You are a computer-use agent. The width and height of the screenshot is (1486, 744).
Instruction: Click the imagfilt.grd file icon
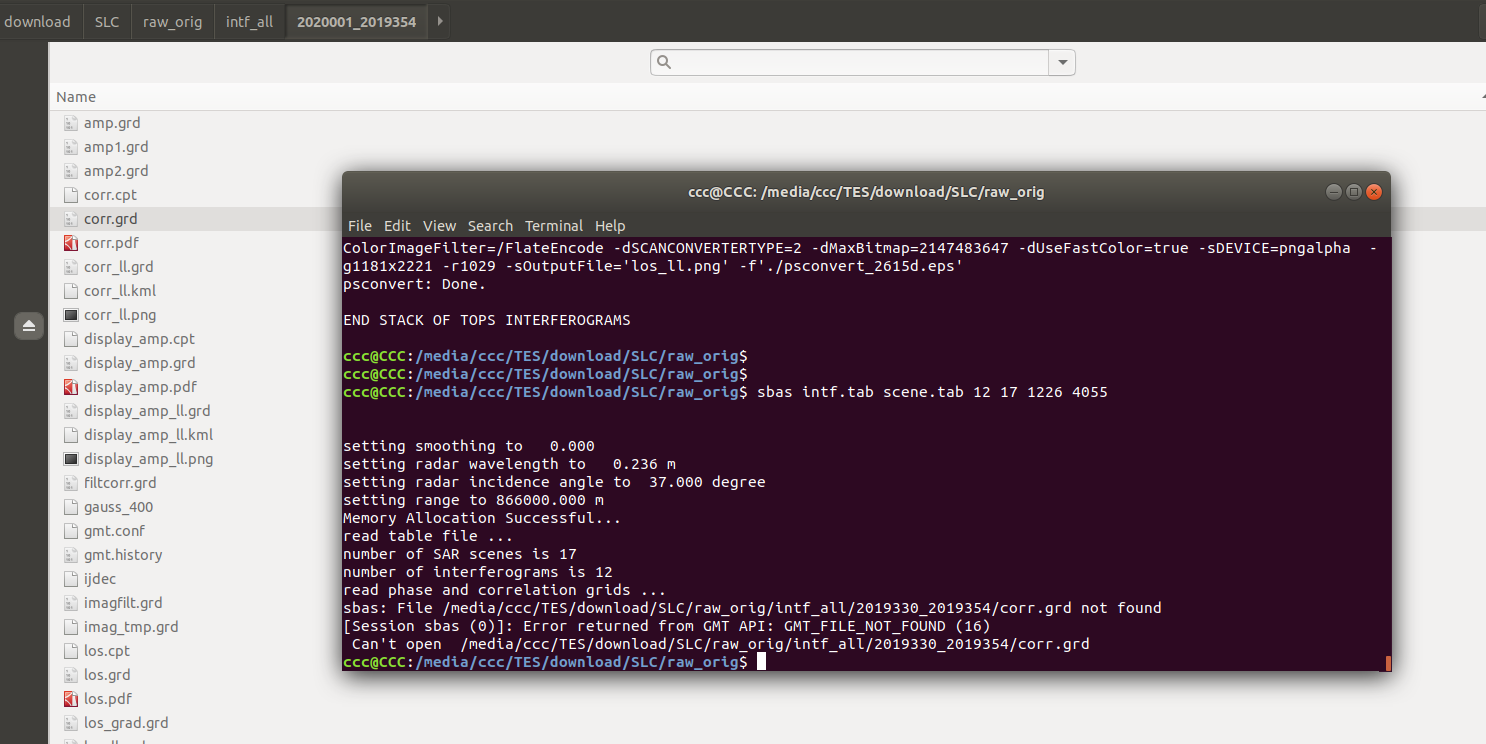pyautogui.click(x=70, y=603)
